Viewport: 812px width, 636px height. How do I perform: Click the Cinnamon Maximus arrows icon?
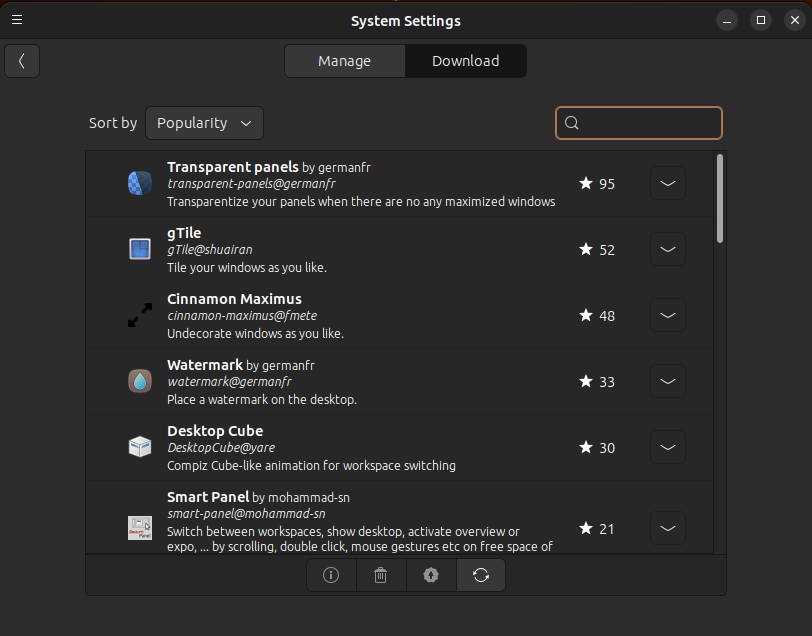[140, 315]
